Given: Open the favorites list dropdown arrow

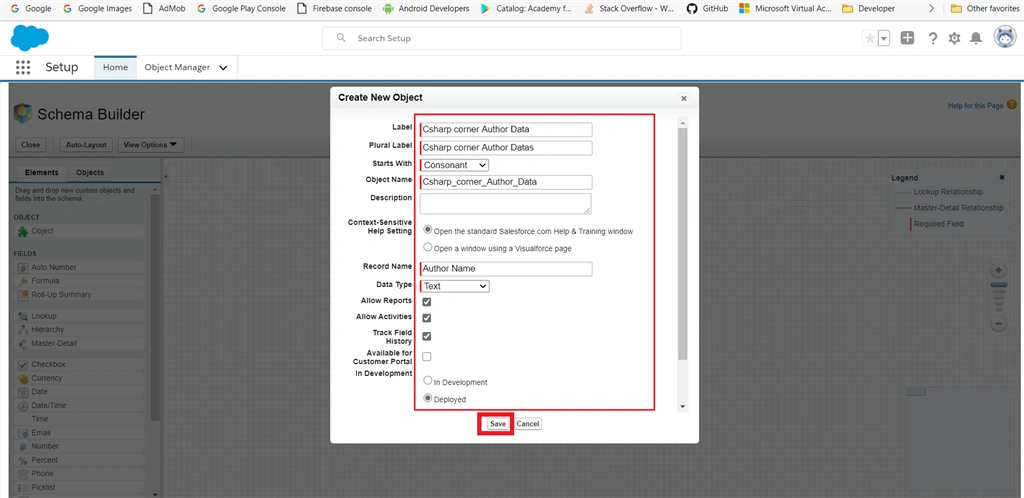Looking at the screenshot, I should [884, 39].
